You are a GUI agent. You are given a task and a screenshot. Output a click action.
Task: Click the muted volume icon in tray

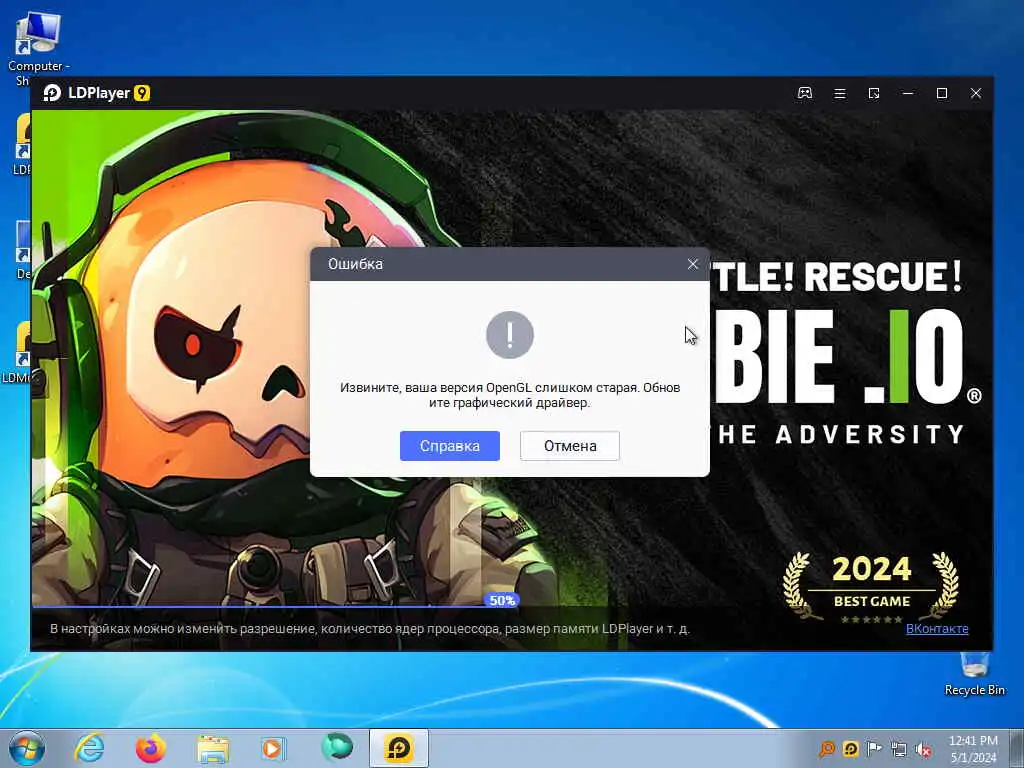tap(923, 750)
